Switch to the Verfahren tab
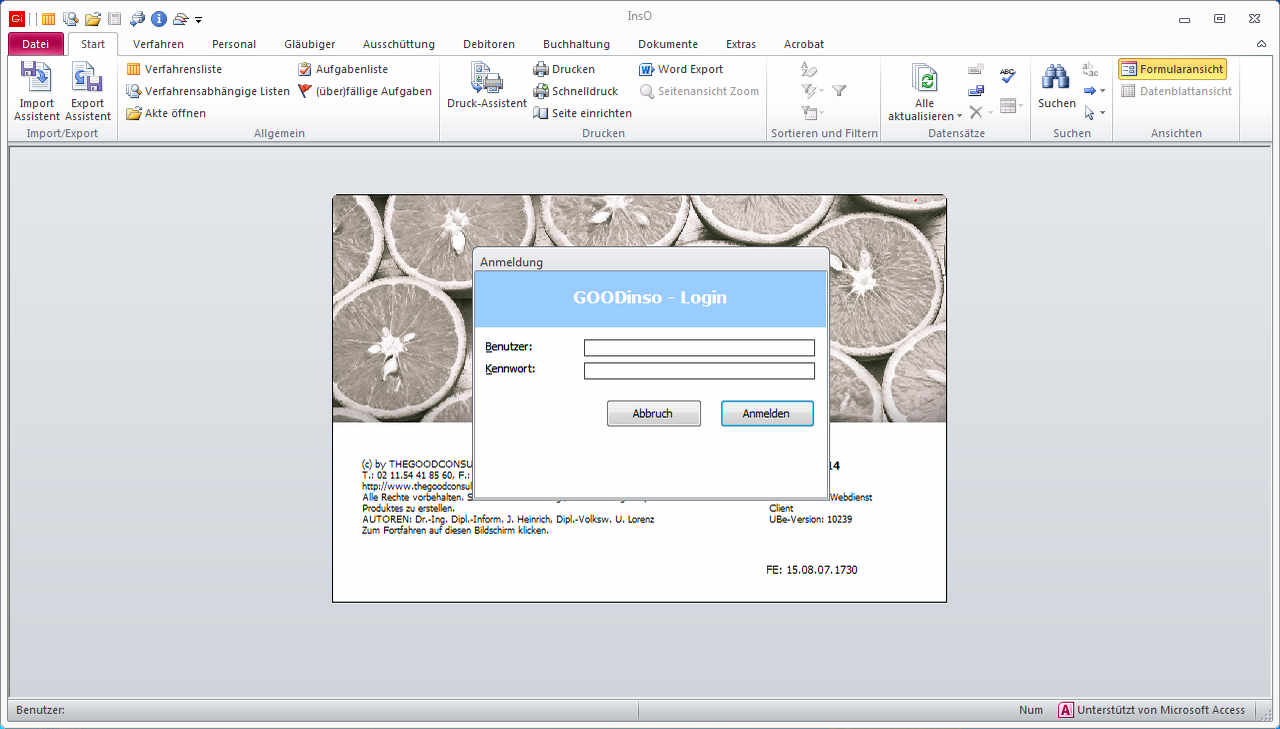Screen dimensions: 1280x729 pos(158,44)
